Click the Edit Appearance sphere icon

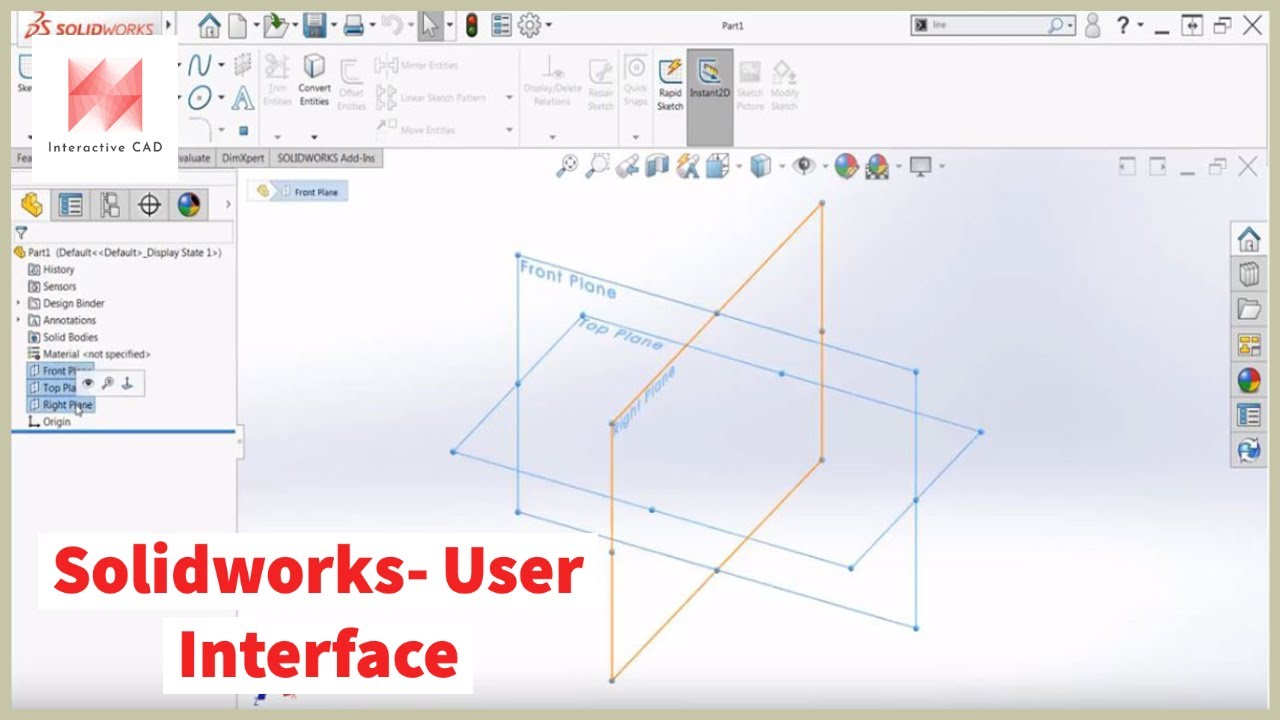[846, 166]
